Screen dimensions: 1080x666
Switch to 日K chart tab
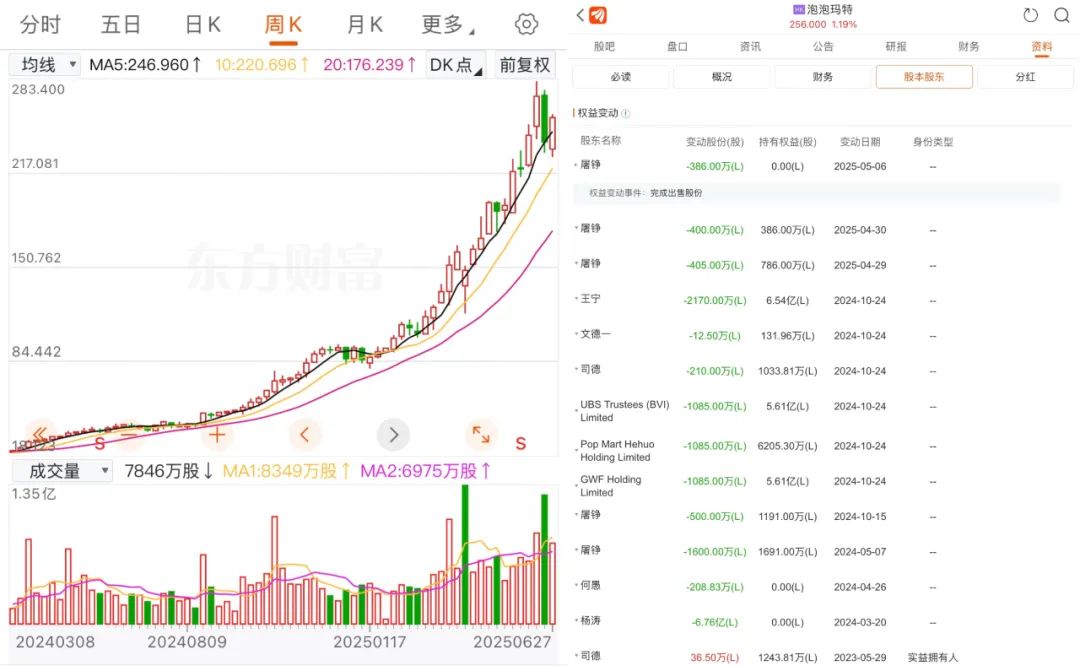202,25
